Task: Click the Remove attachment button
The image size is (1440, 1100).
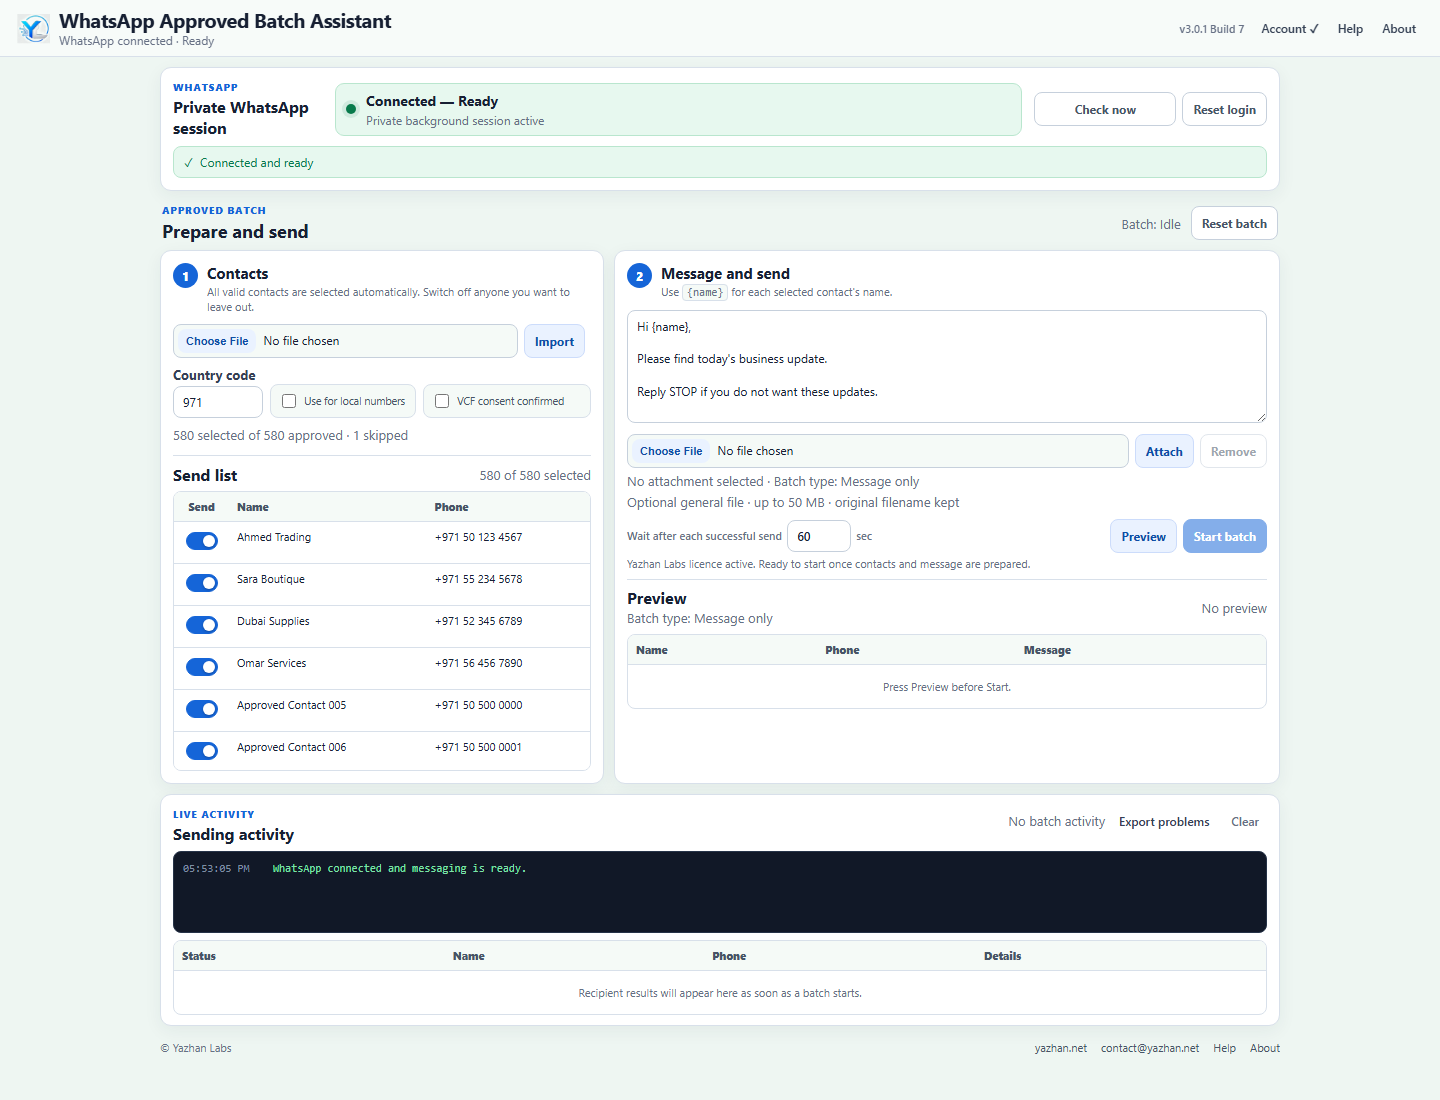Action: (x=1233, y=451)
